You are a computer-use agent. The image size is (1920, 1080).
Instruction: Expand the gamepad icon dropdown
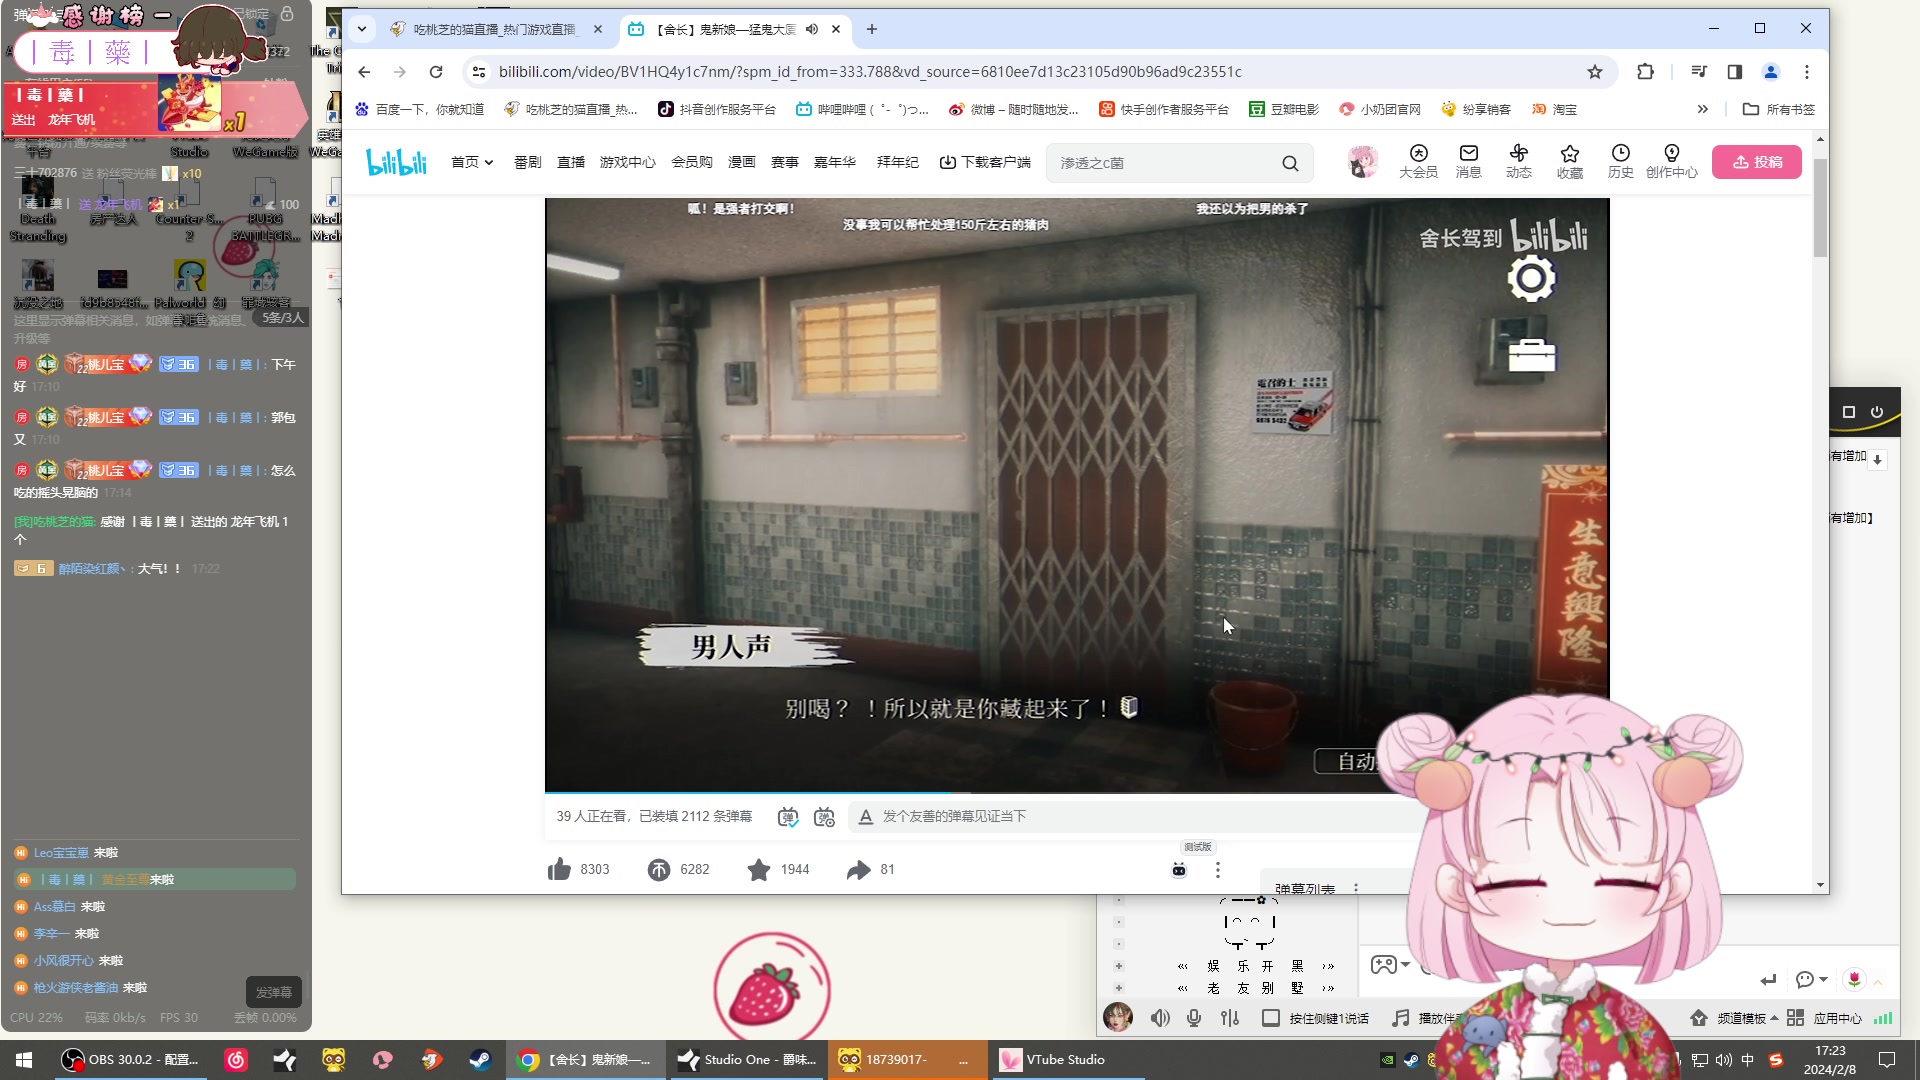[x=1405, y=965]
